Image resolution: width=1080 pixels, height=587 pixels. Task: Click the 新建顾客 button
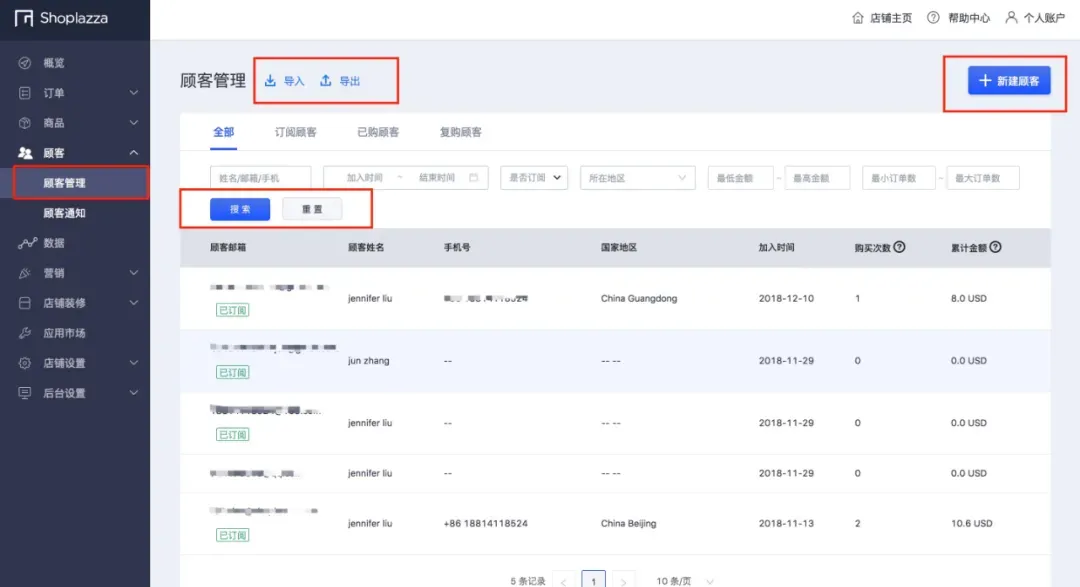pyautogui.click(x=1009, y=81)
